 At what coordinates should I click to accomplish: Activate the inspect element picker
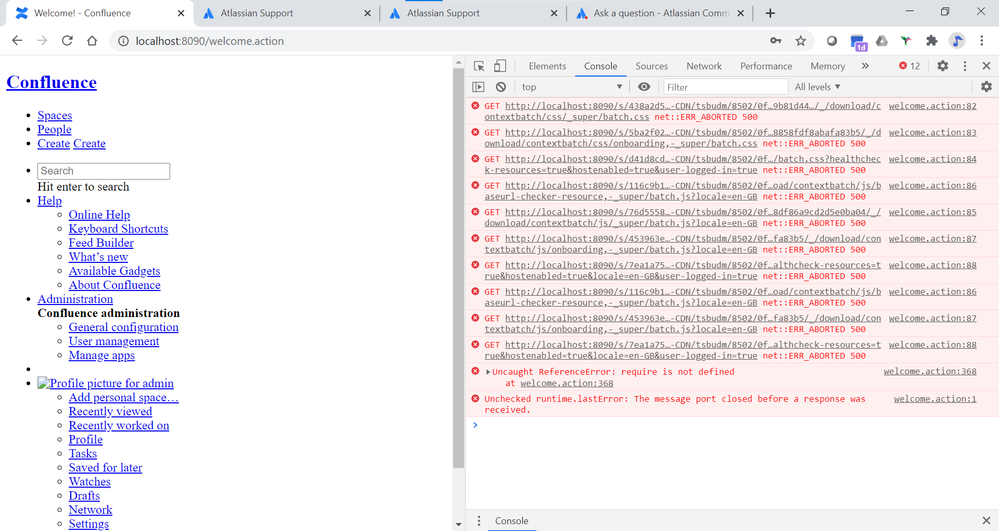coord(479,66)
